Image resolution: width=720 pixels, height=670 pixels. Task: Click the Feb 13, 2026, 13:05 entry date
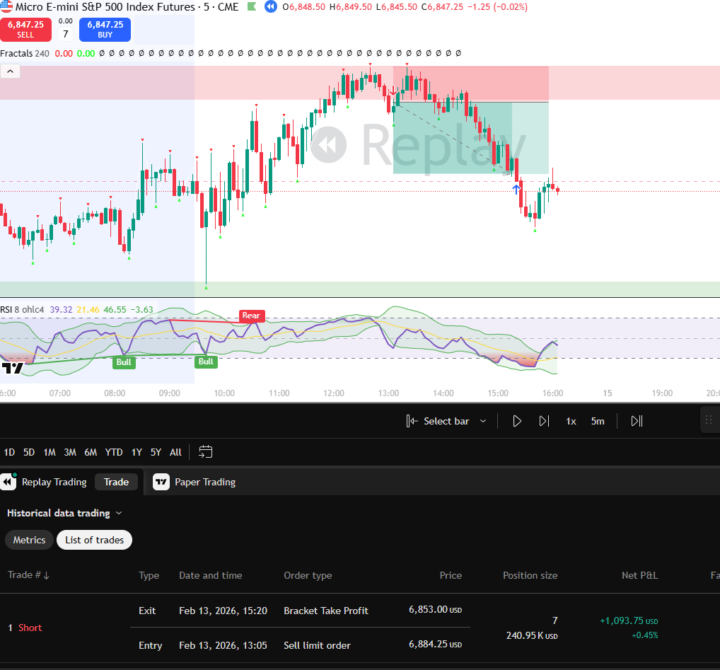pyautogui.click(x=223, y=646)
